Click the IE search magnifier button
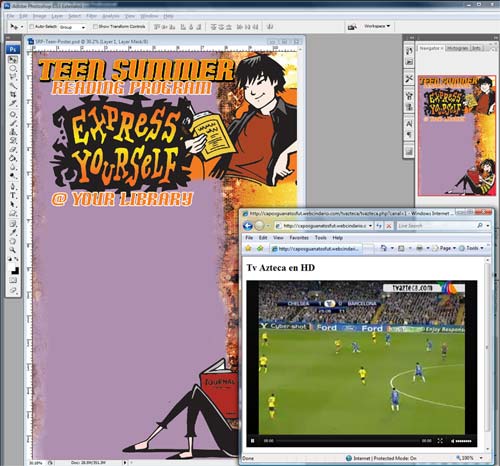This screenshot has width=500, height=466. (480, 226)
